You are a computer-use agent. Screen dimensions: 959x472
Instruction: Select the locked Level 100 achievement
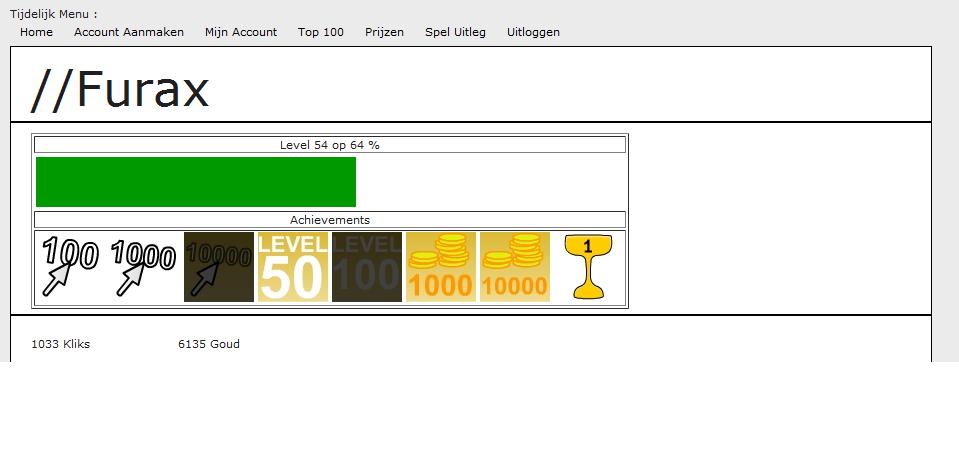[367, 267]
